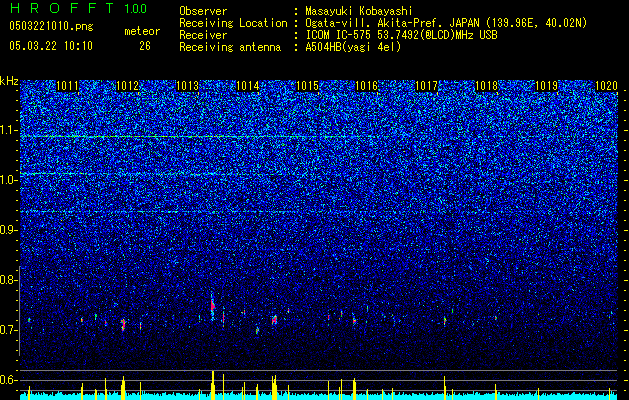Select the file name 0503221010.png

coord(51,26)
